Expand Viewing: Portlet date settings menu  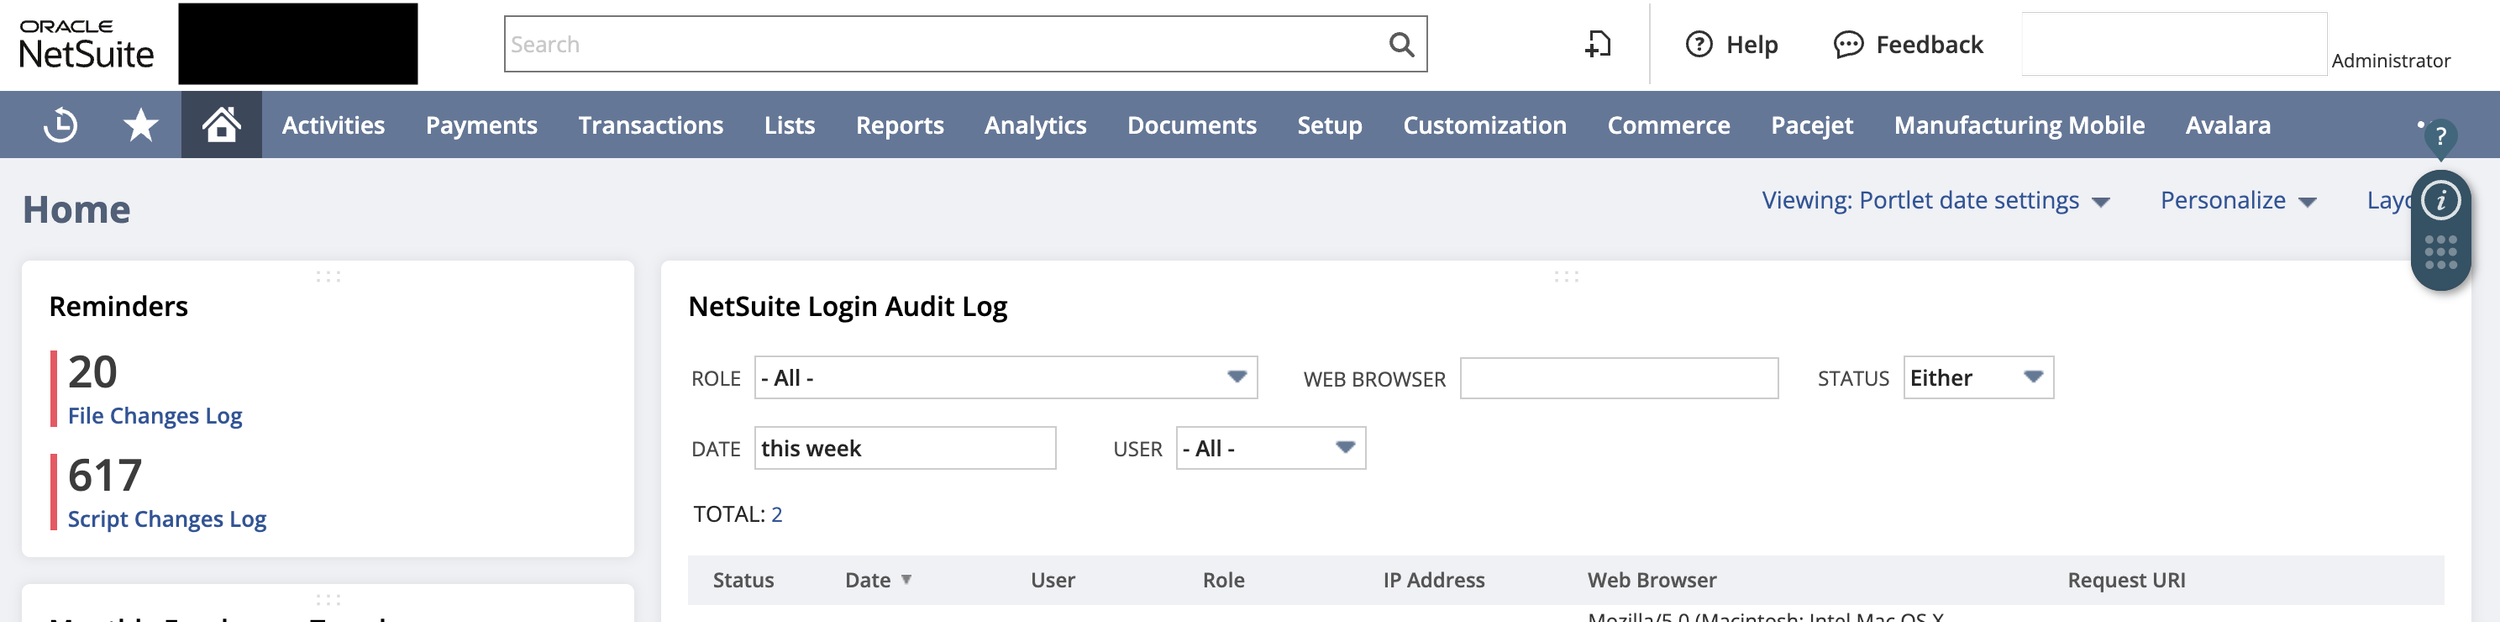[1935, 201]
